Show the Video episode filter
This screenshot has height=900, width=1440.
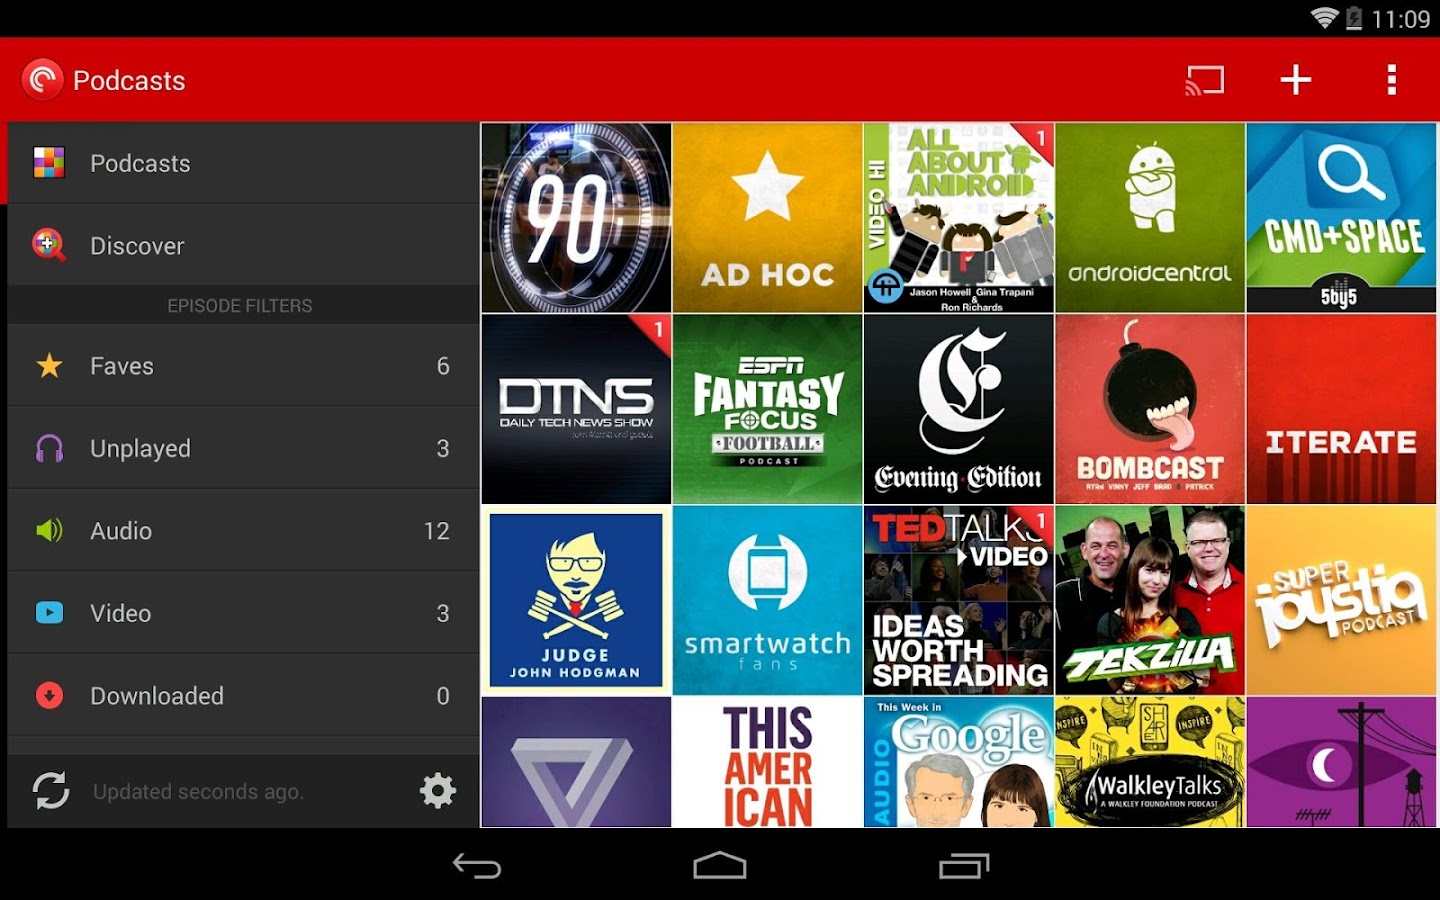pos(243,613)
